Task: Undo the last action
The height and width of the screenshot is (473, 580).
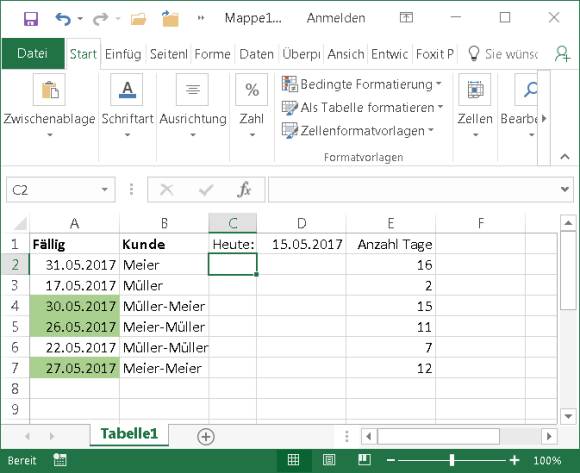Action: pyautogui.click(x=63, y=18)
